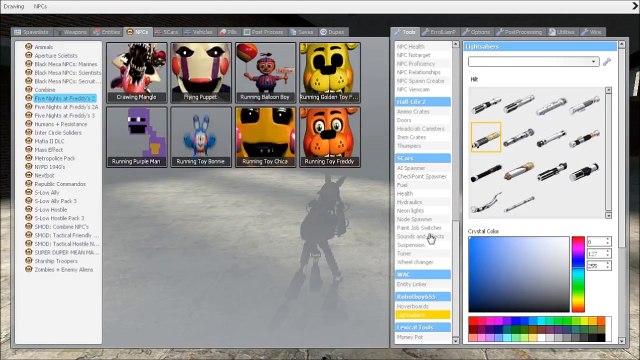This screenshot has height=360, width=640.
Task: Open the Drawing menu
Action: click(14, 7)
